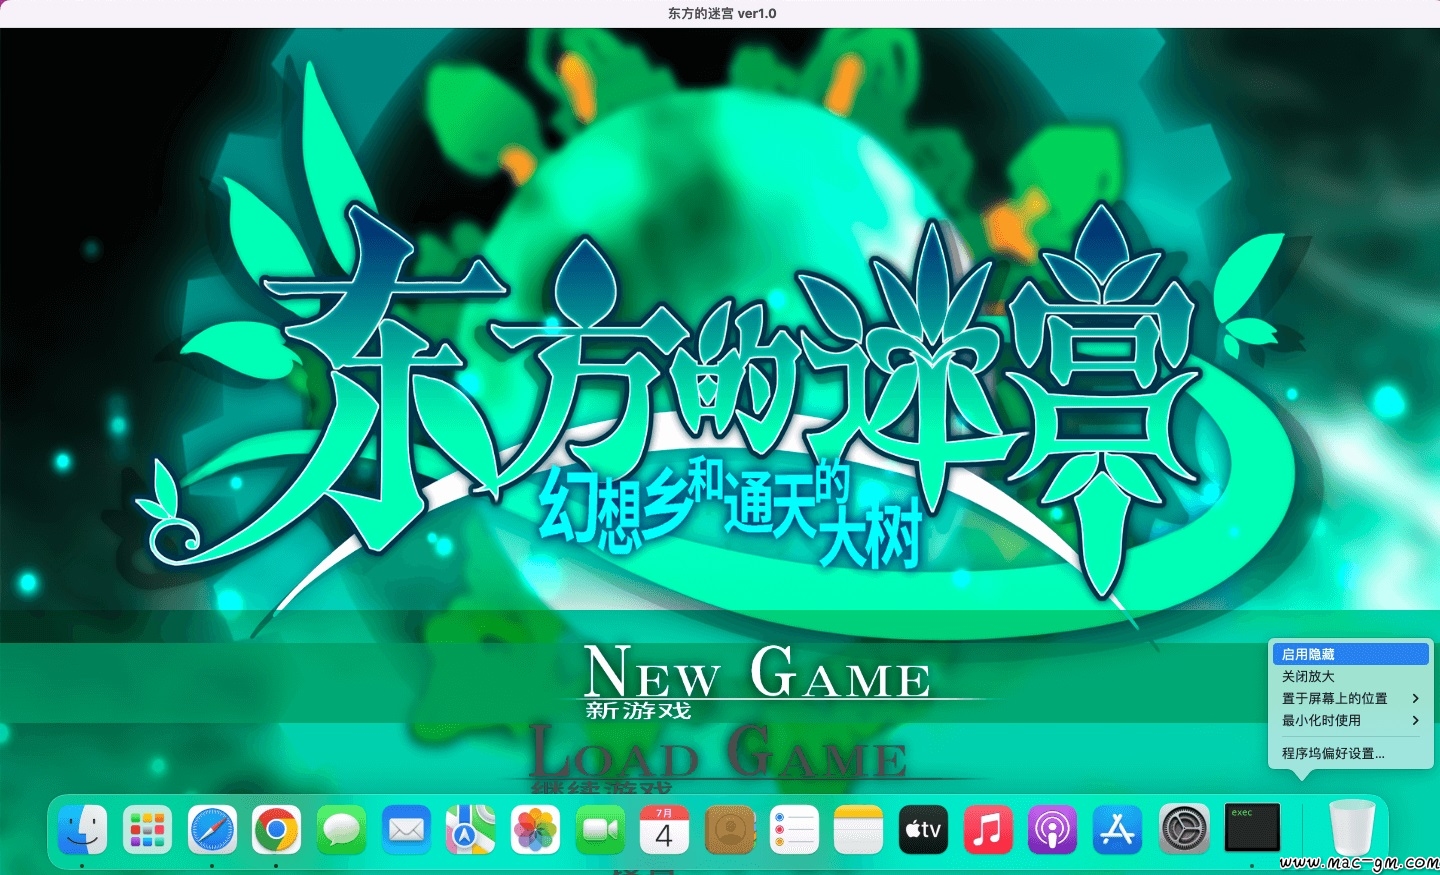Open Notes app in the Dock
The image size is (1440, 875).
click(x=858, y=829)
